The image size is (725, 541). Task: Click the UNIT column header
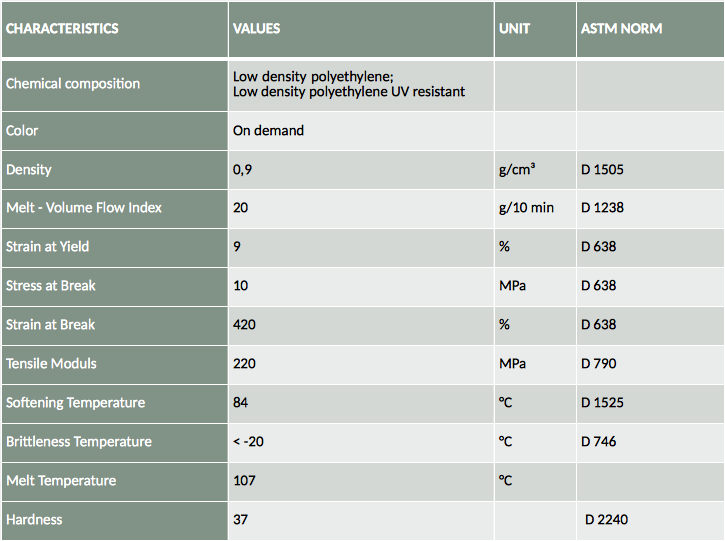coord(514,29)
